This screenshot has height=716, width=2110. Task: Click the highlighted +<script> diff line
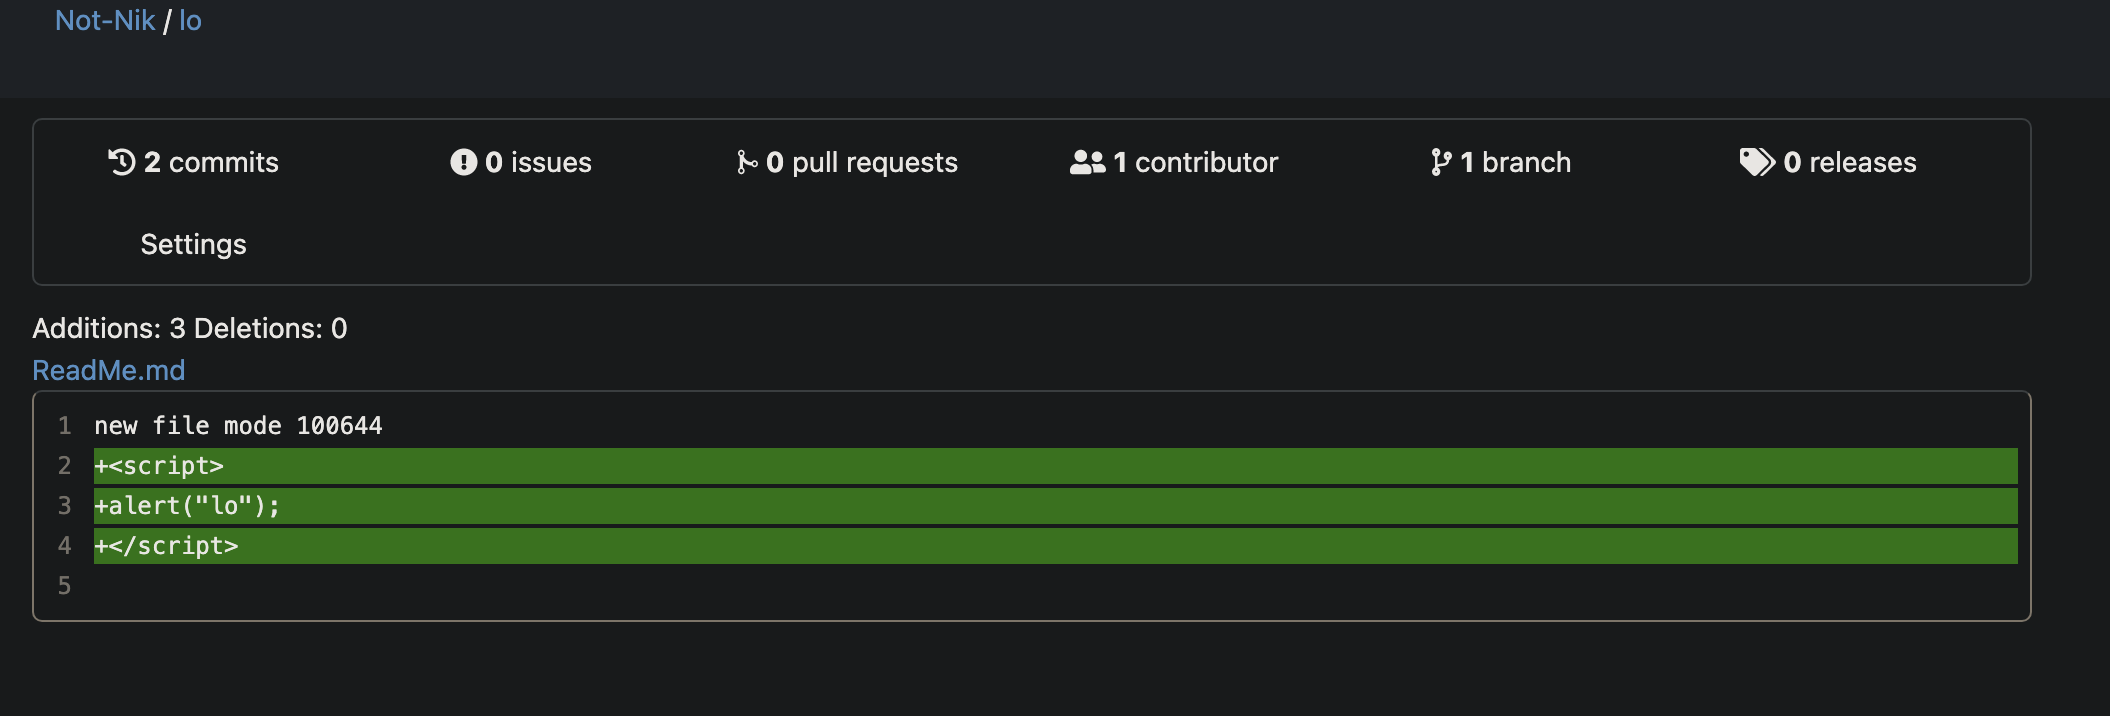[500, 465]
